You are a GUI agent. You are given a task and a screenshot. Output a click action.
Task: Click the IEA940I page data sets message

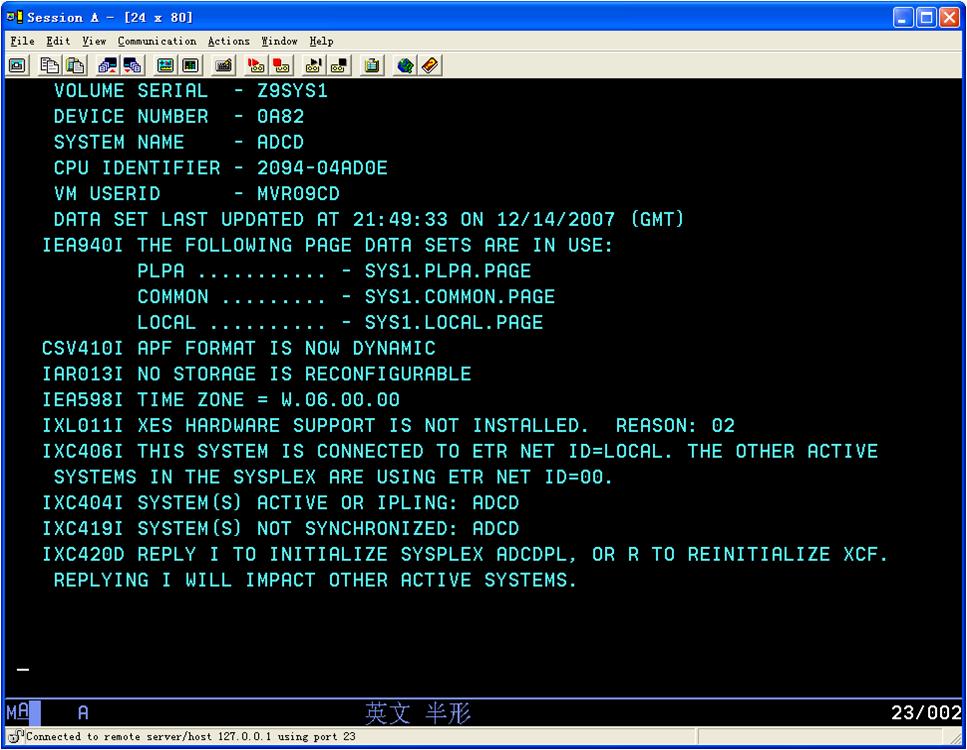327,245
